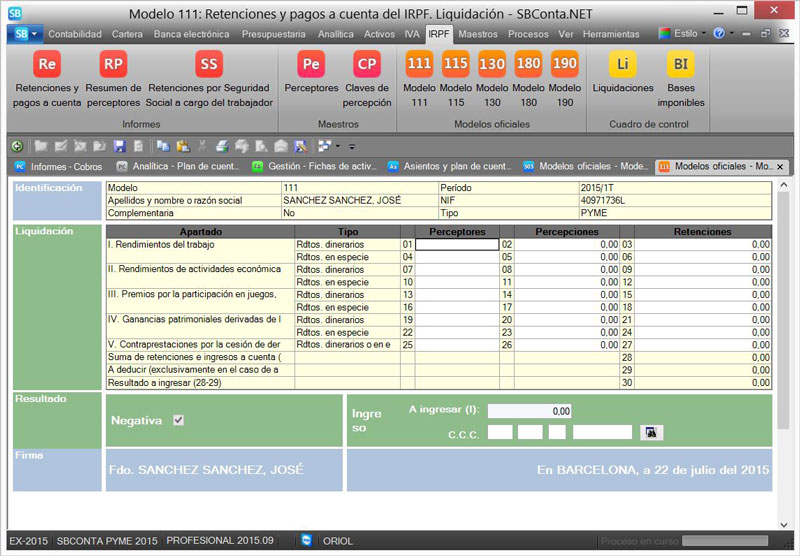Open Bases imponibles control panel

680,65
